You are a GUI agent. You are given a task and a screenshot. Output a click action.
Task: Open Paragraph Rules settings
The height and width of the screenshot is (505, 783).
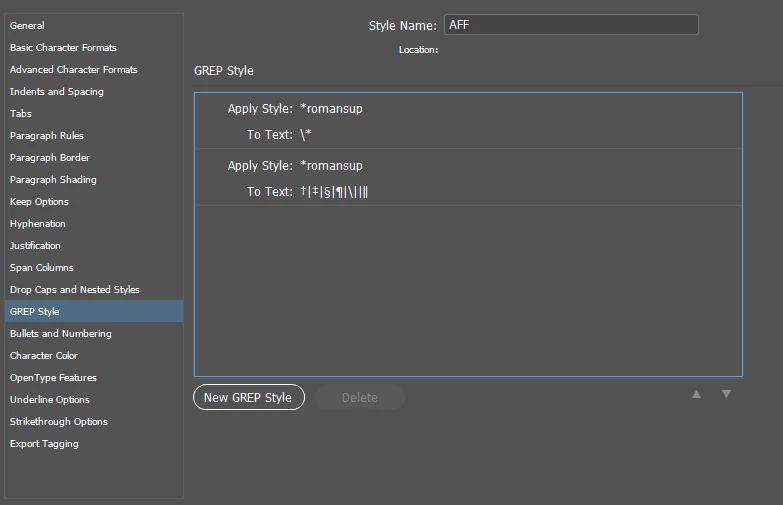[94, 135]
